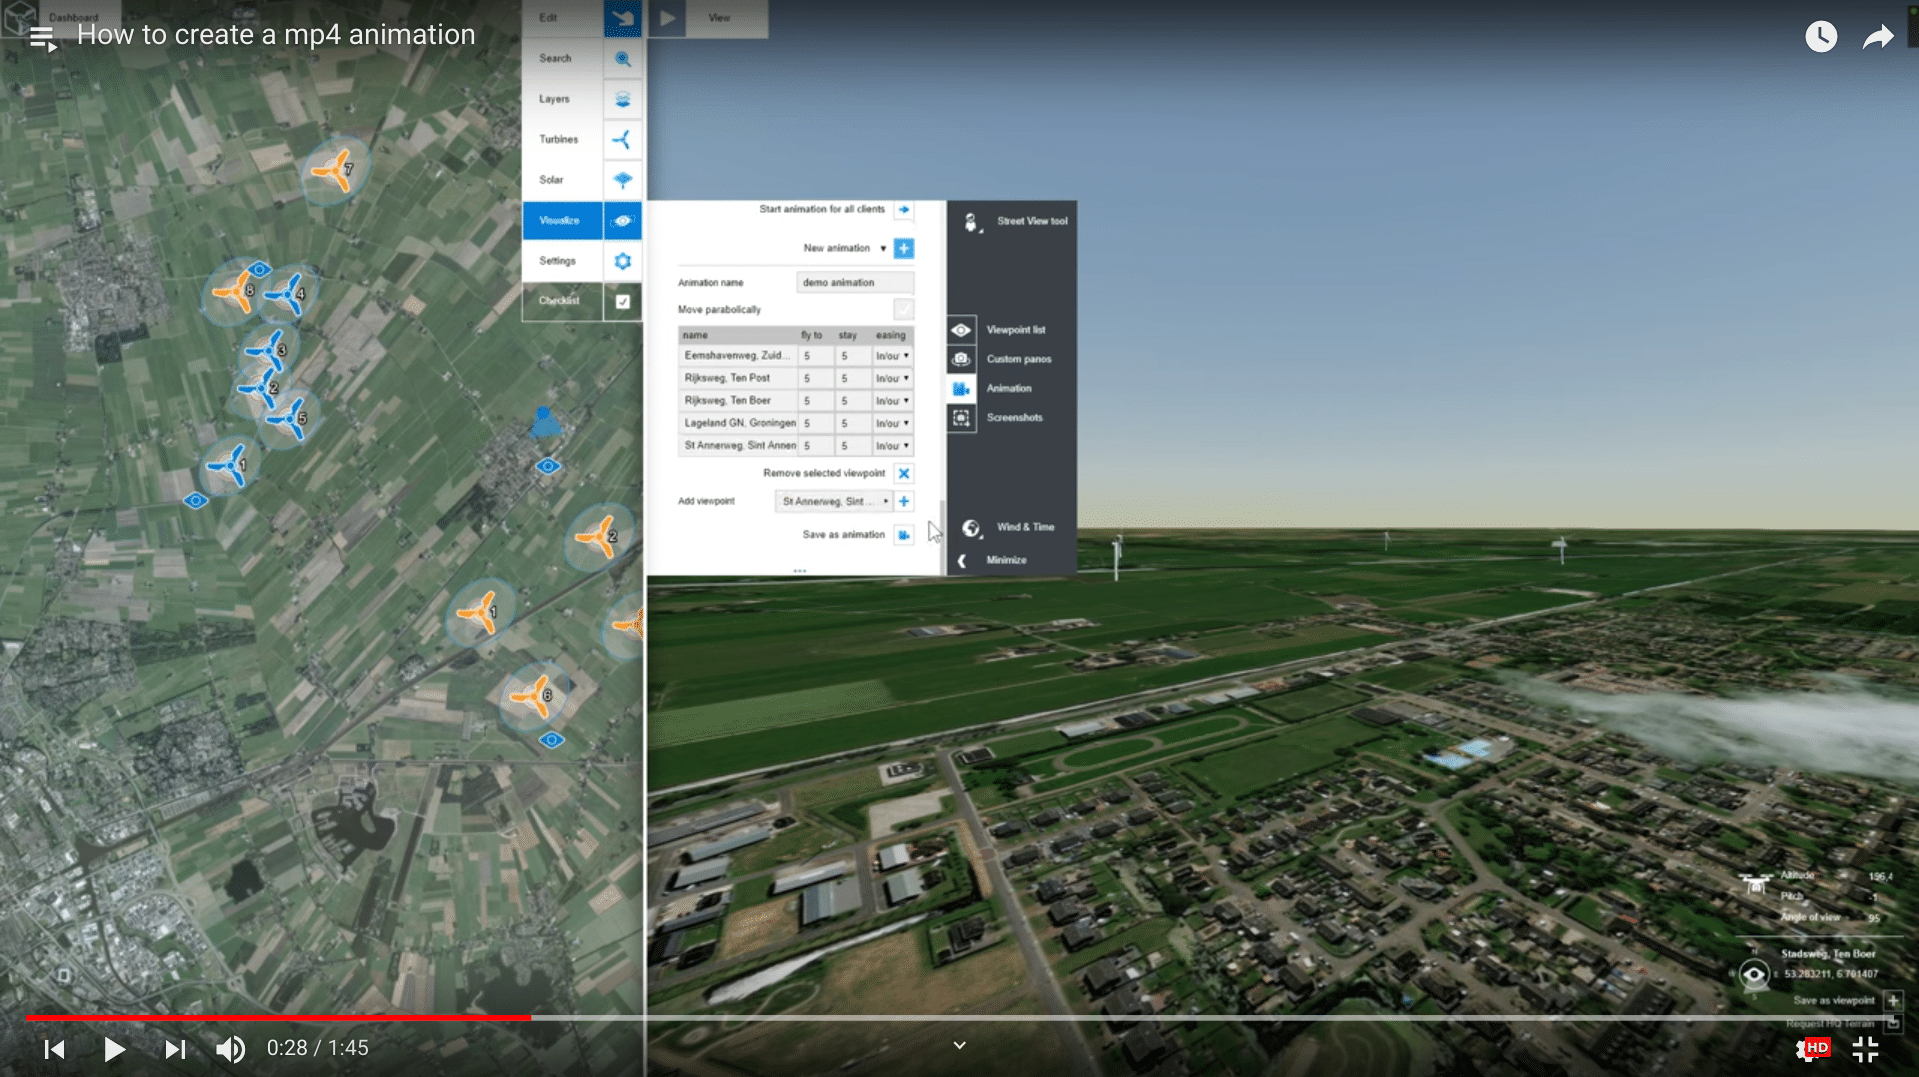Open easing dropdown for Rijksweg, Ten Post row
Image resolution: width=1919 pixels, height=1077 pixels.
coord(892,378)
